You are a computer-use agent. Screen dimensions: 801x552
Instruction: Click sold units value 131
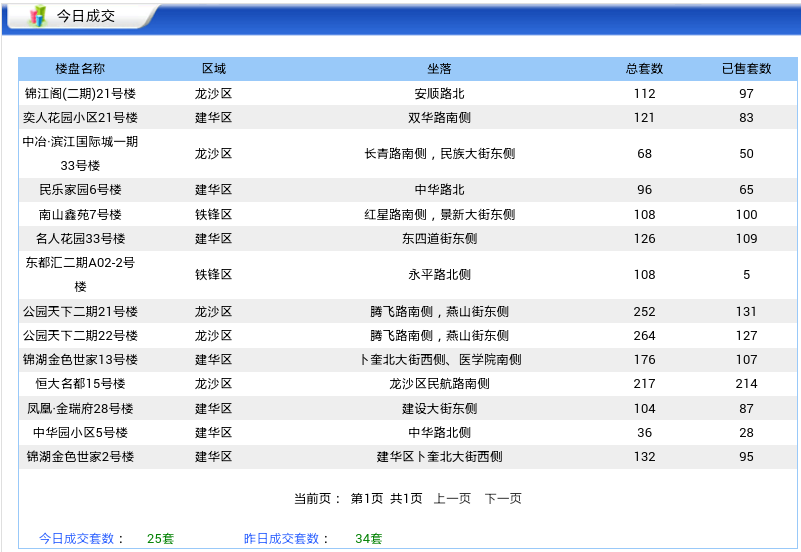(746, 311)
